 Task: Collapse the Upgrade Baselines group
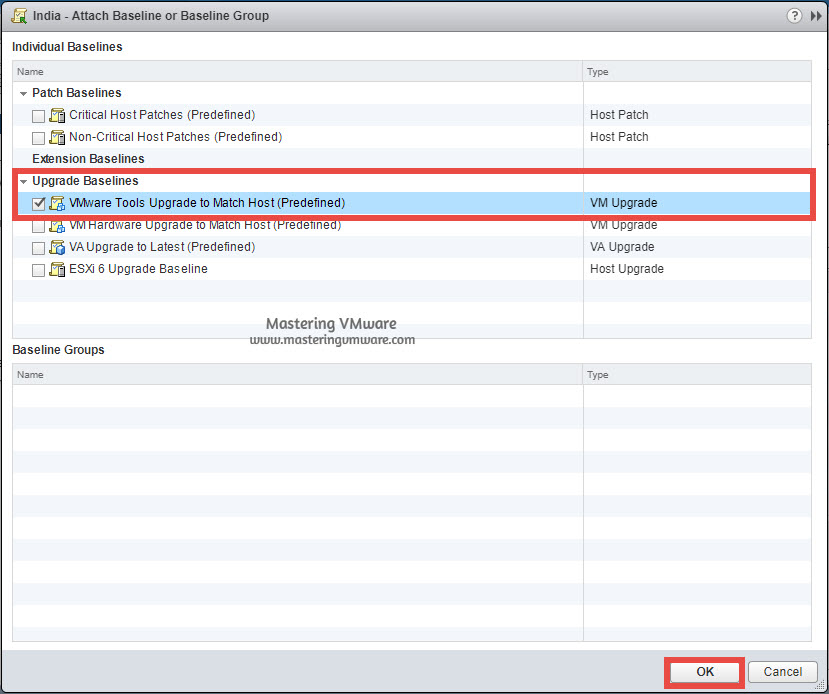click(22, 181)
